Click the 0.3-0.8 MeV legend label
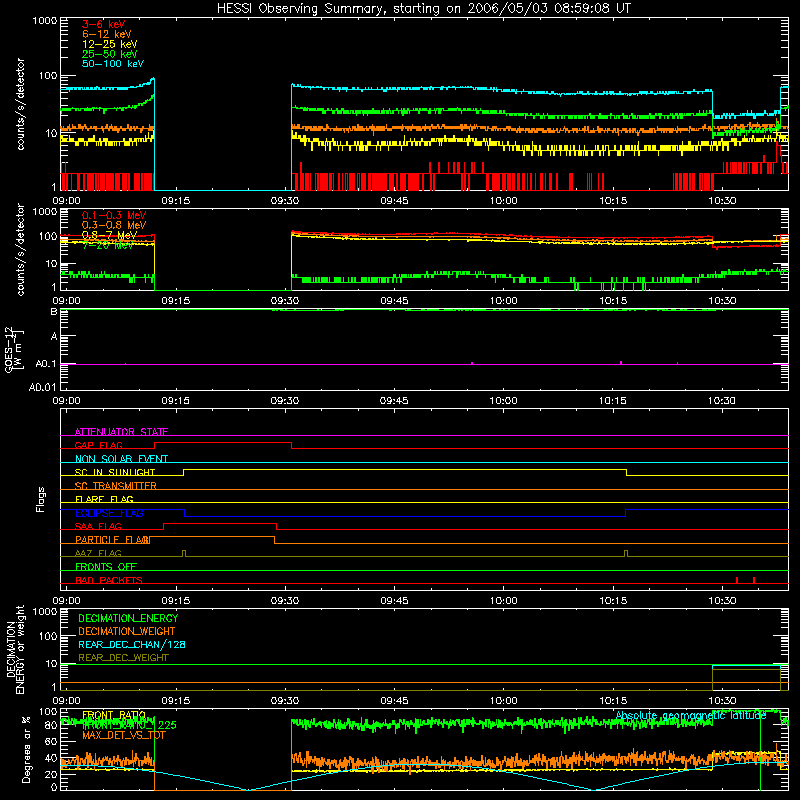 click(x=114, y=225)
